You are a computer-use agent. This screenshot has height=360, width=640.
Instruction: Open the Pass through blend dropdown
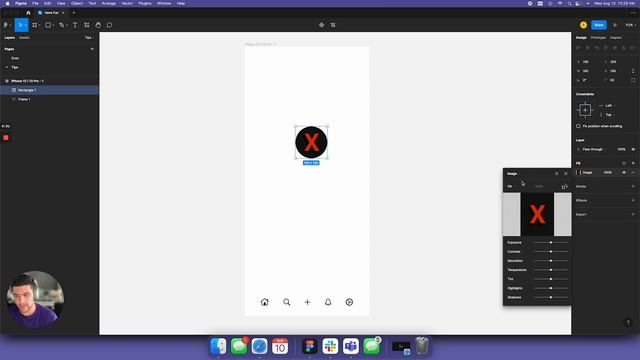[x=594, y=149]
